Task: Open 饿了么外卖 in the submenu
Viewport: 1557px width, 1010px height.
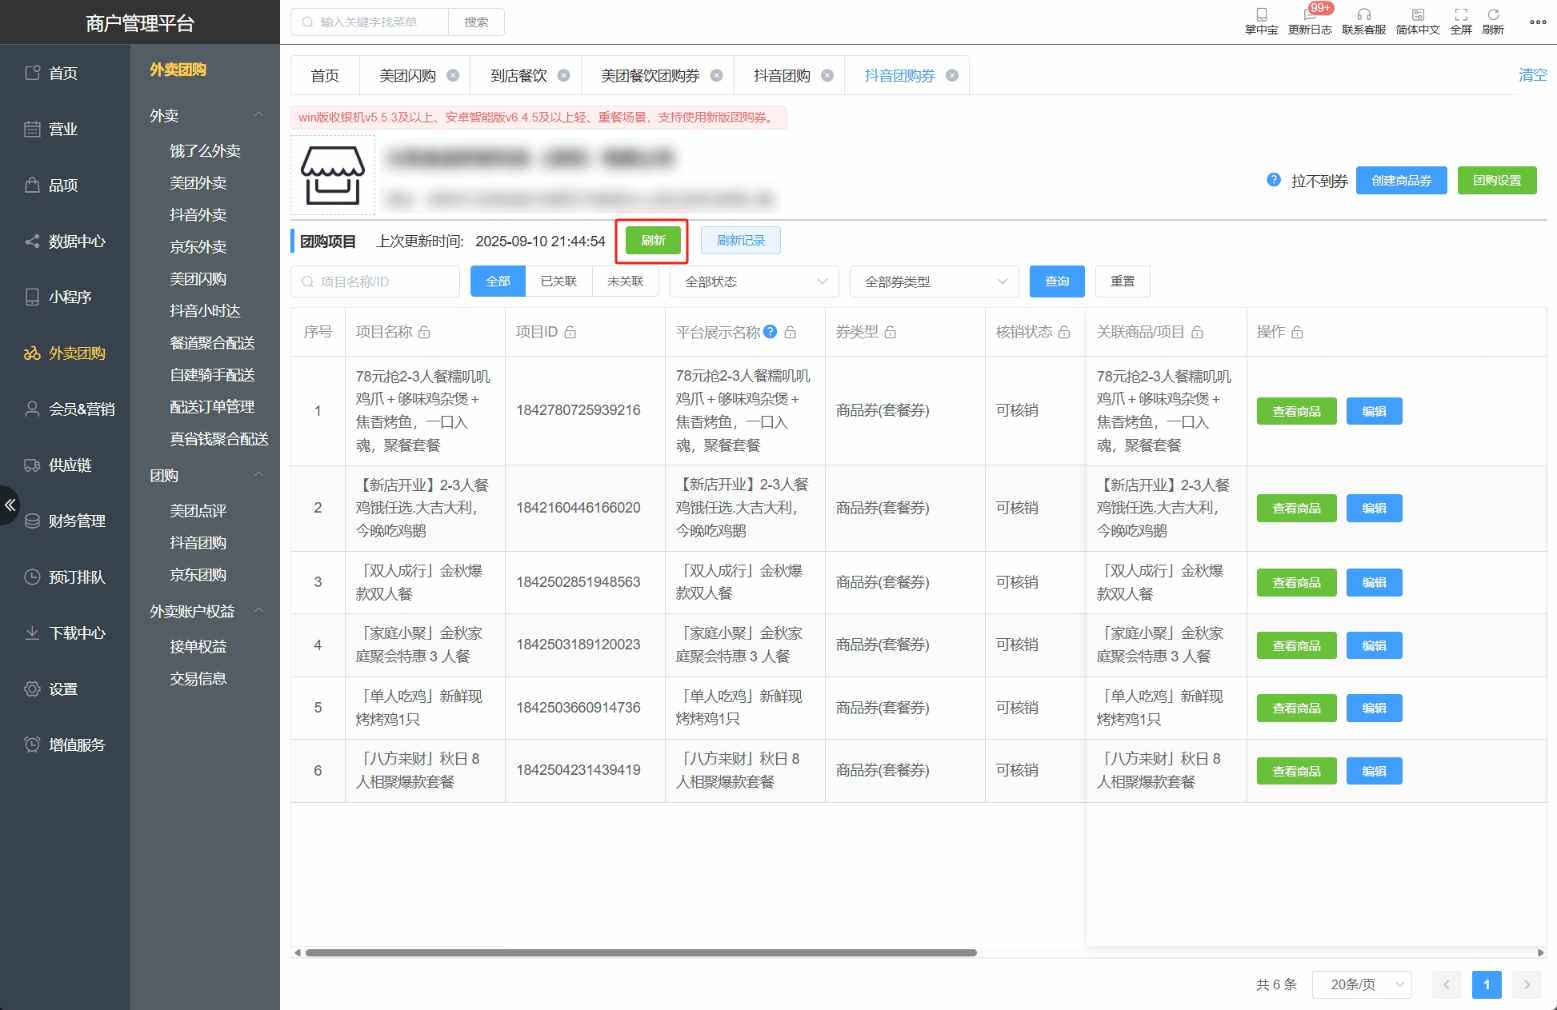Action: click(x=205, y=151)
